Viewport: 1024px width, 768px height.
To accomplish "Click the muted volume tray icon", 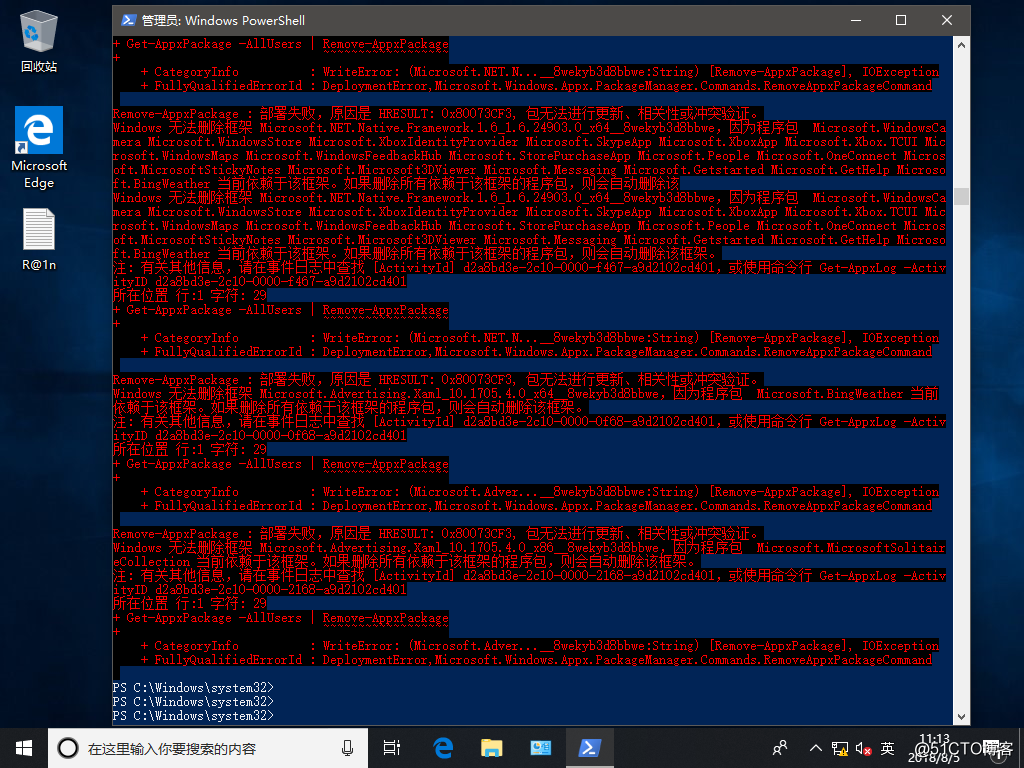I will click(863, 748).
